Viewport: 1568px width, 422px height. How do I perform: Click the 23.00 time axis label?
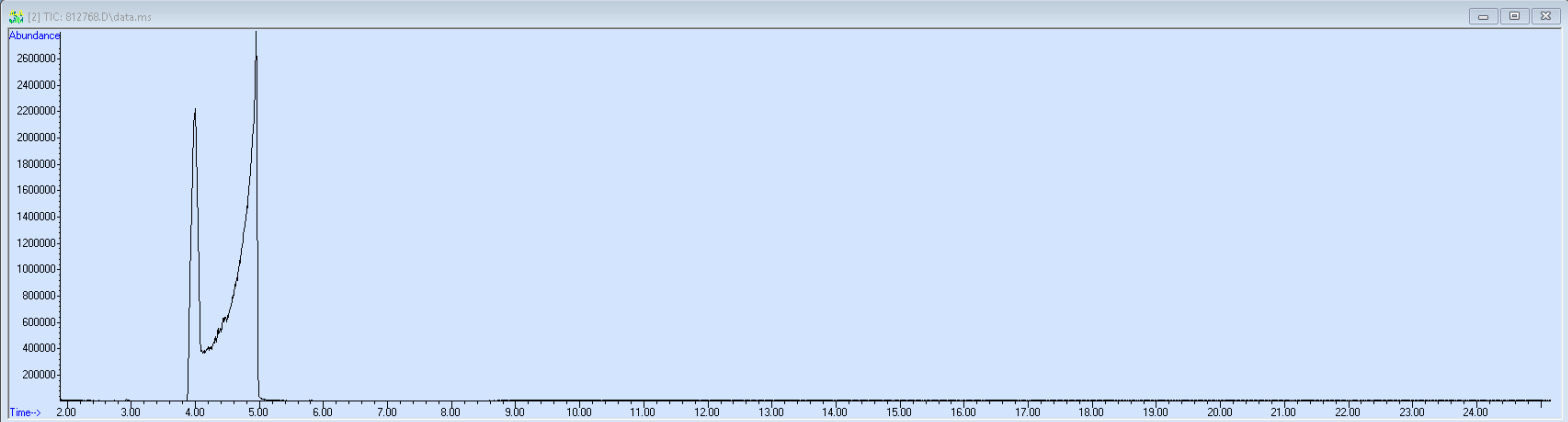[x=1411, y=412]
